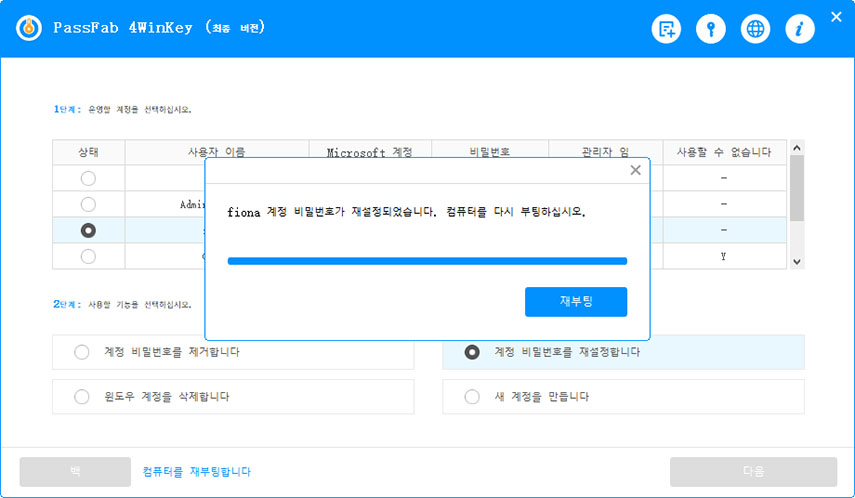This screenshot has width=855, height=498.
Task: Click the 상태 column header
Action: [88, 152]
